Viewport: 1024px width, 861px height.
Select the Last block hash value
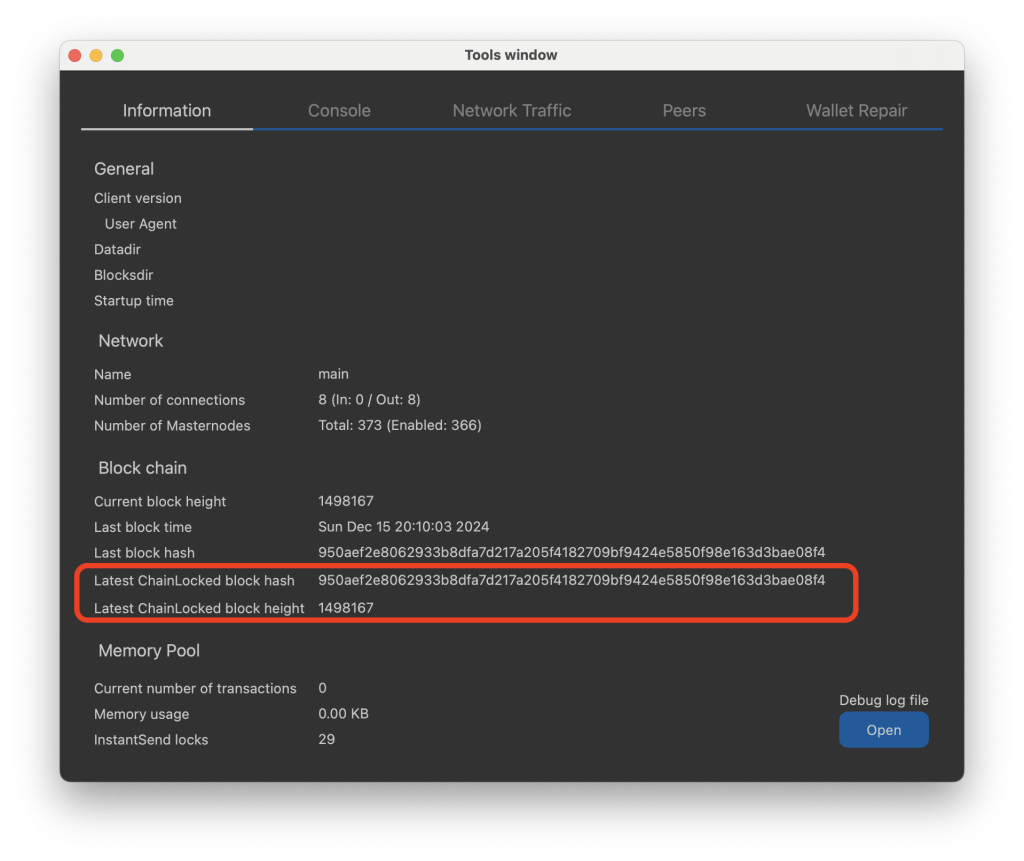tap(571, 553)
